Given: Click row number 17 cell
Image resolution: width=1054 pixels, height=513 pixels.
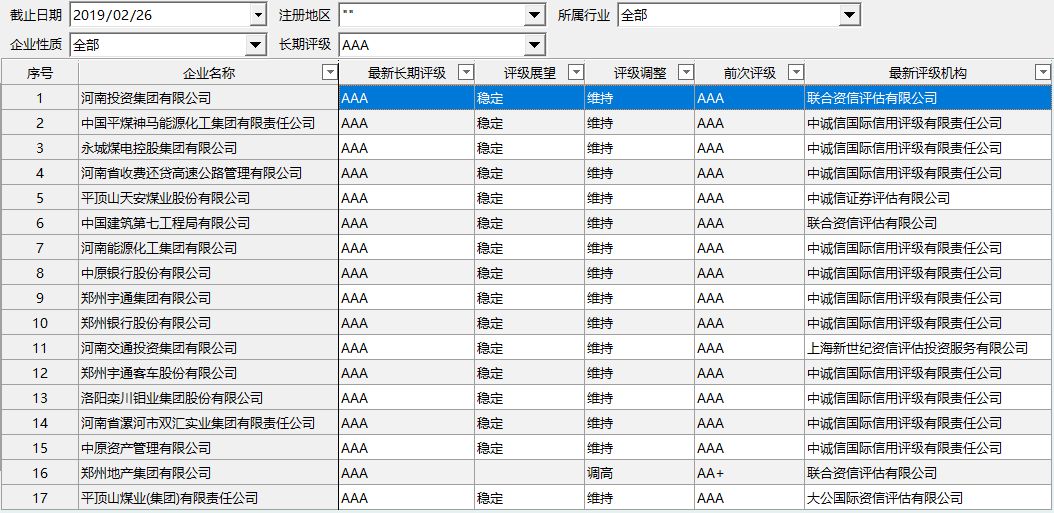Looking at the screenshot, I should tap(40, 498).
